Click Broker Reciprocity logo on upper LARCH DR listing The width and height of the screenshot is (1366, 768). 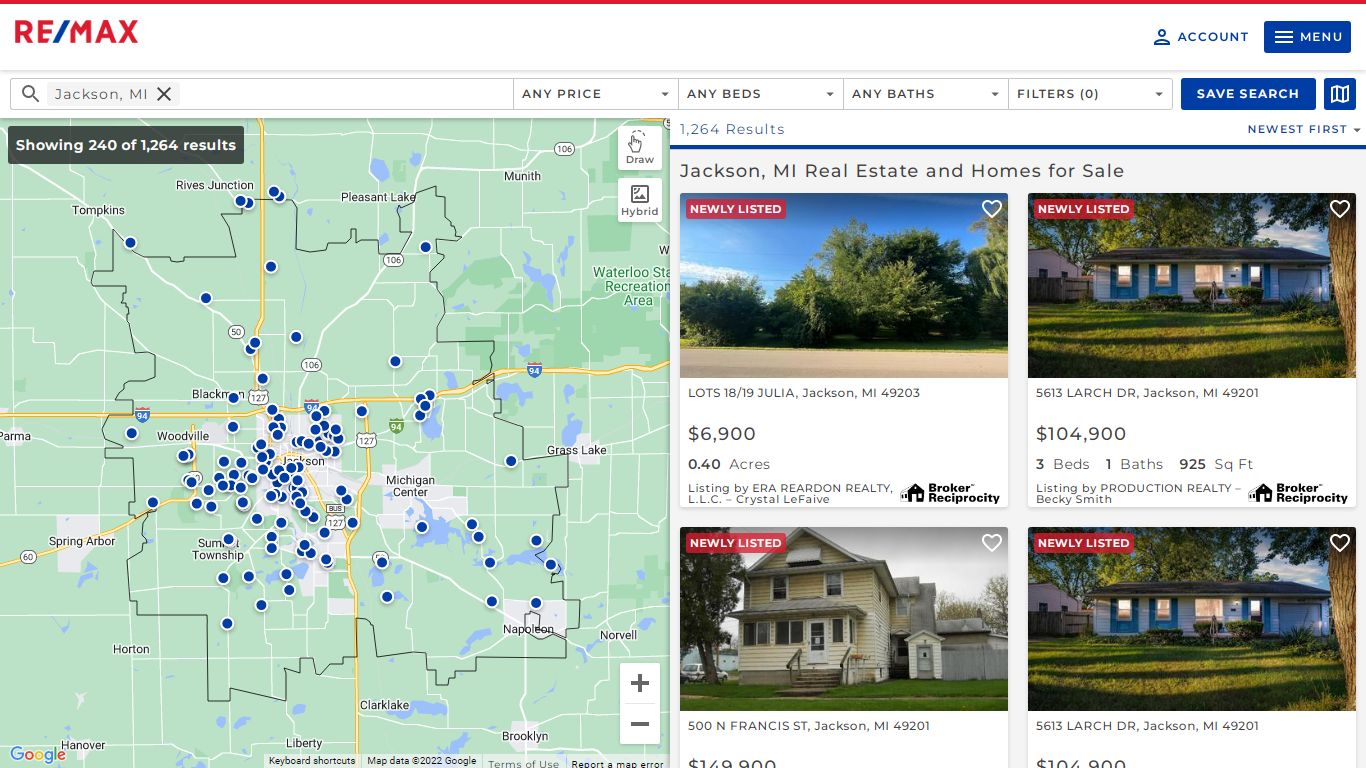pos(1298,493)
